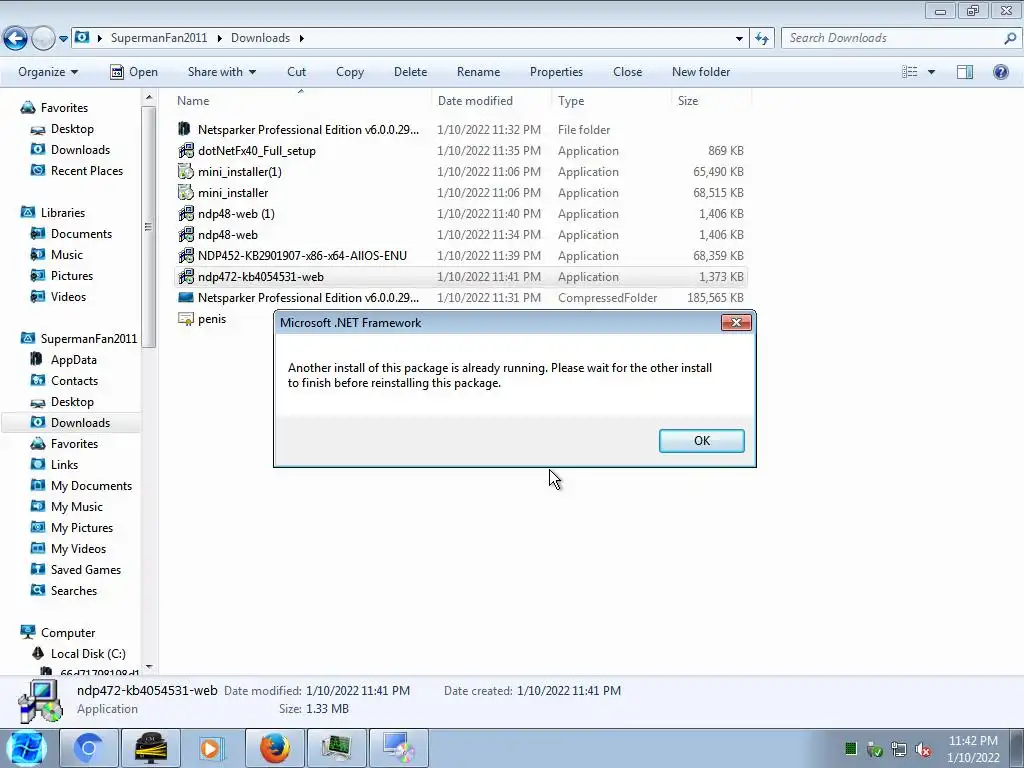The width and height of the screenshot is (1024, 768).
Task: Click the muted volume tray icon
Action: point(923,750)
